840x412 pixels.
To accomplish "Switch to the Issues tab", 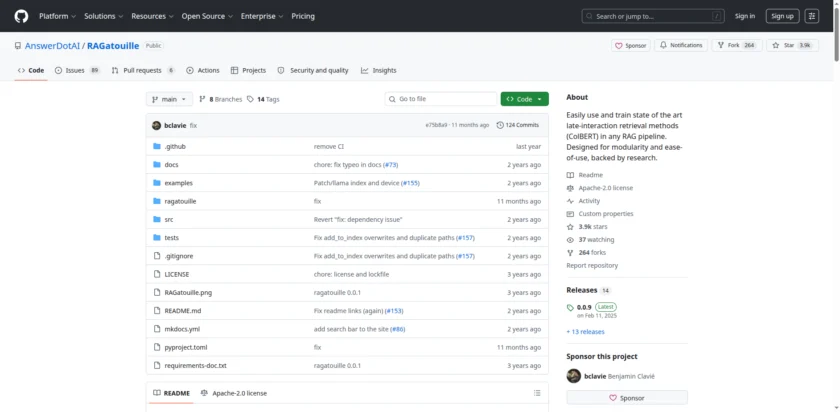I will (x=77, y=70).
